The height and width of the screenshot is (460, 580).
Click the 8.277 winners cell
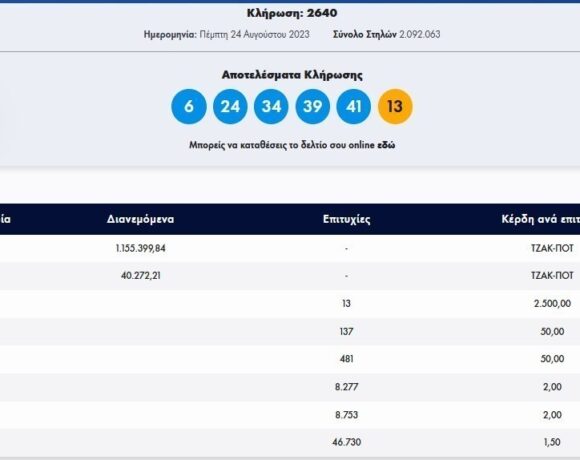pos(346,387)
